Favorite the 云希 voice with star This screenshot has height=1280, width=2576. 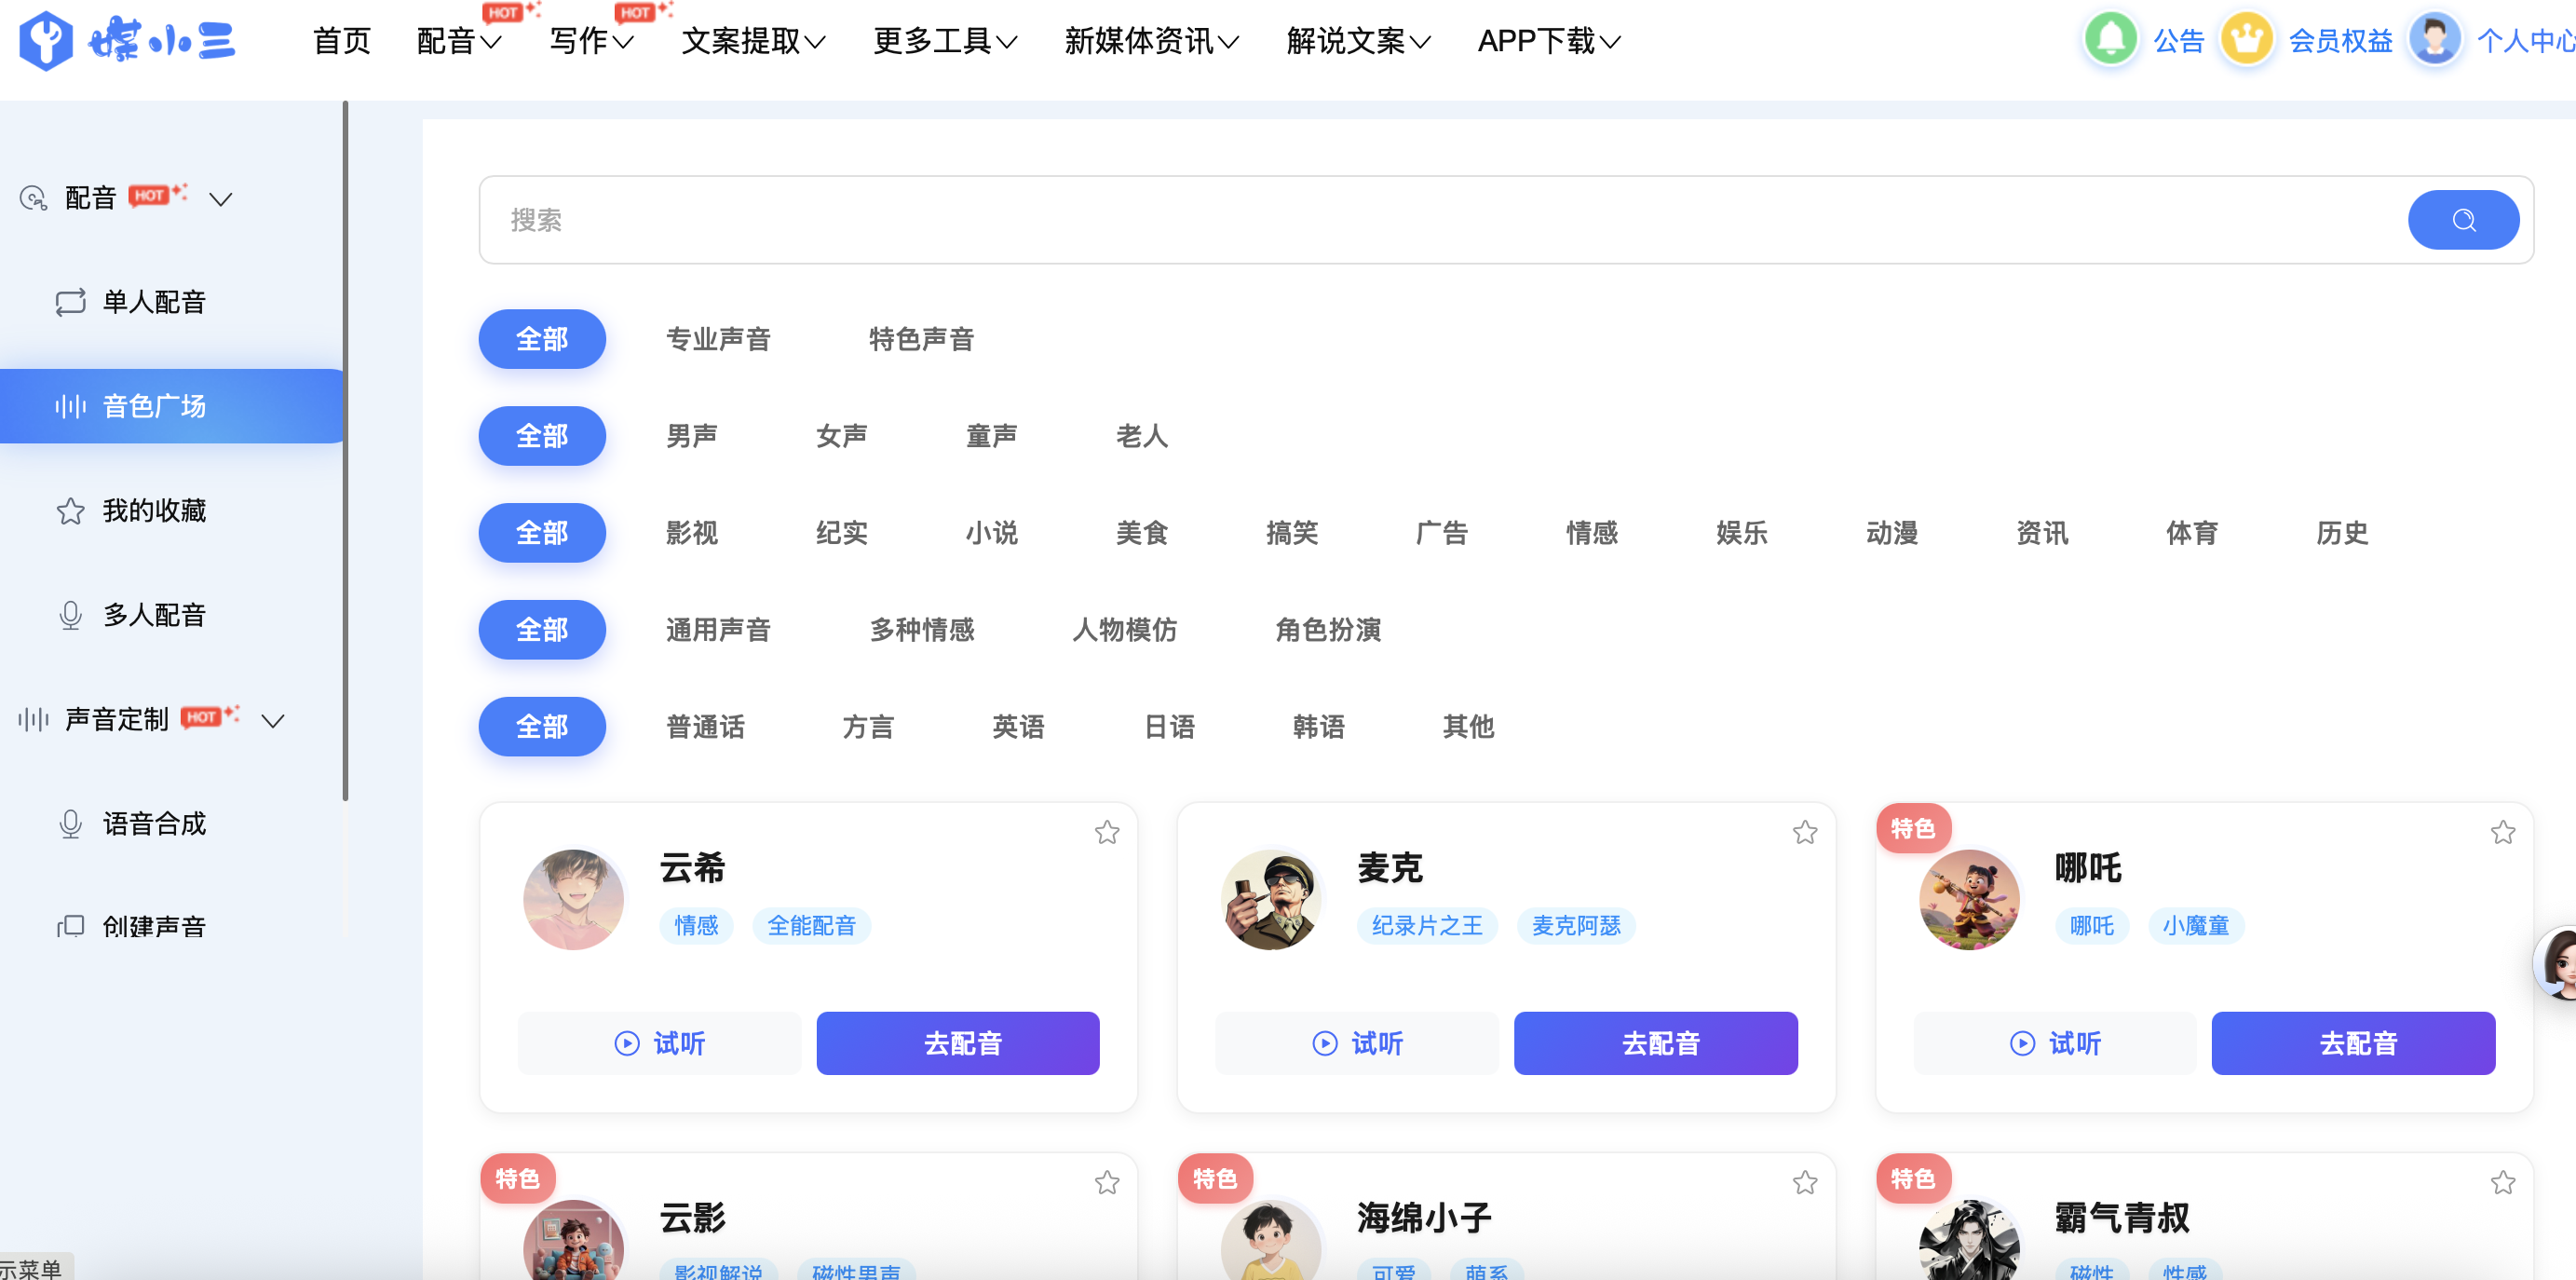click(x=1106, y=832)
